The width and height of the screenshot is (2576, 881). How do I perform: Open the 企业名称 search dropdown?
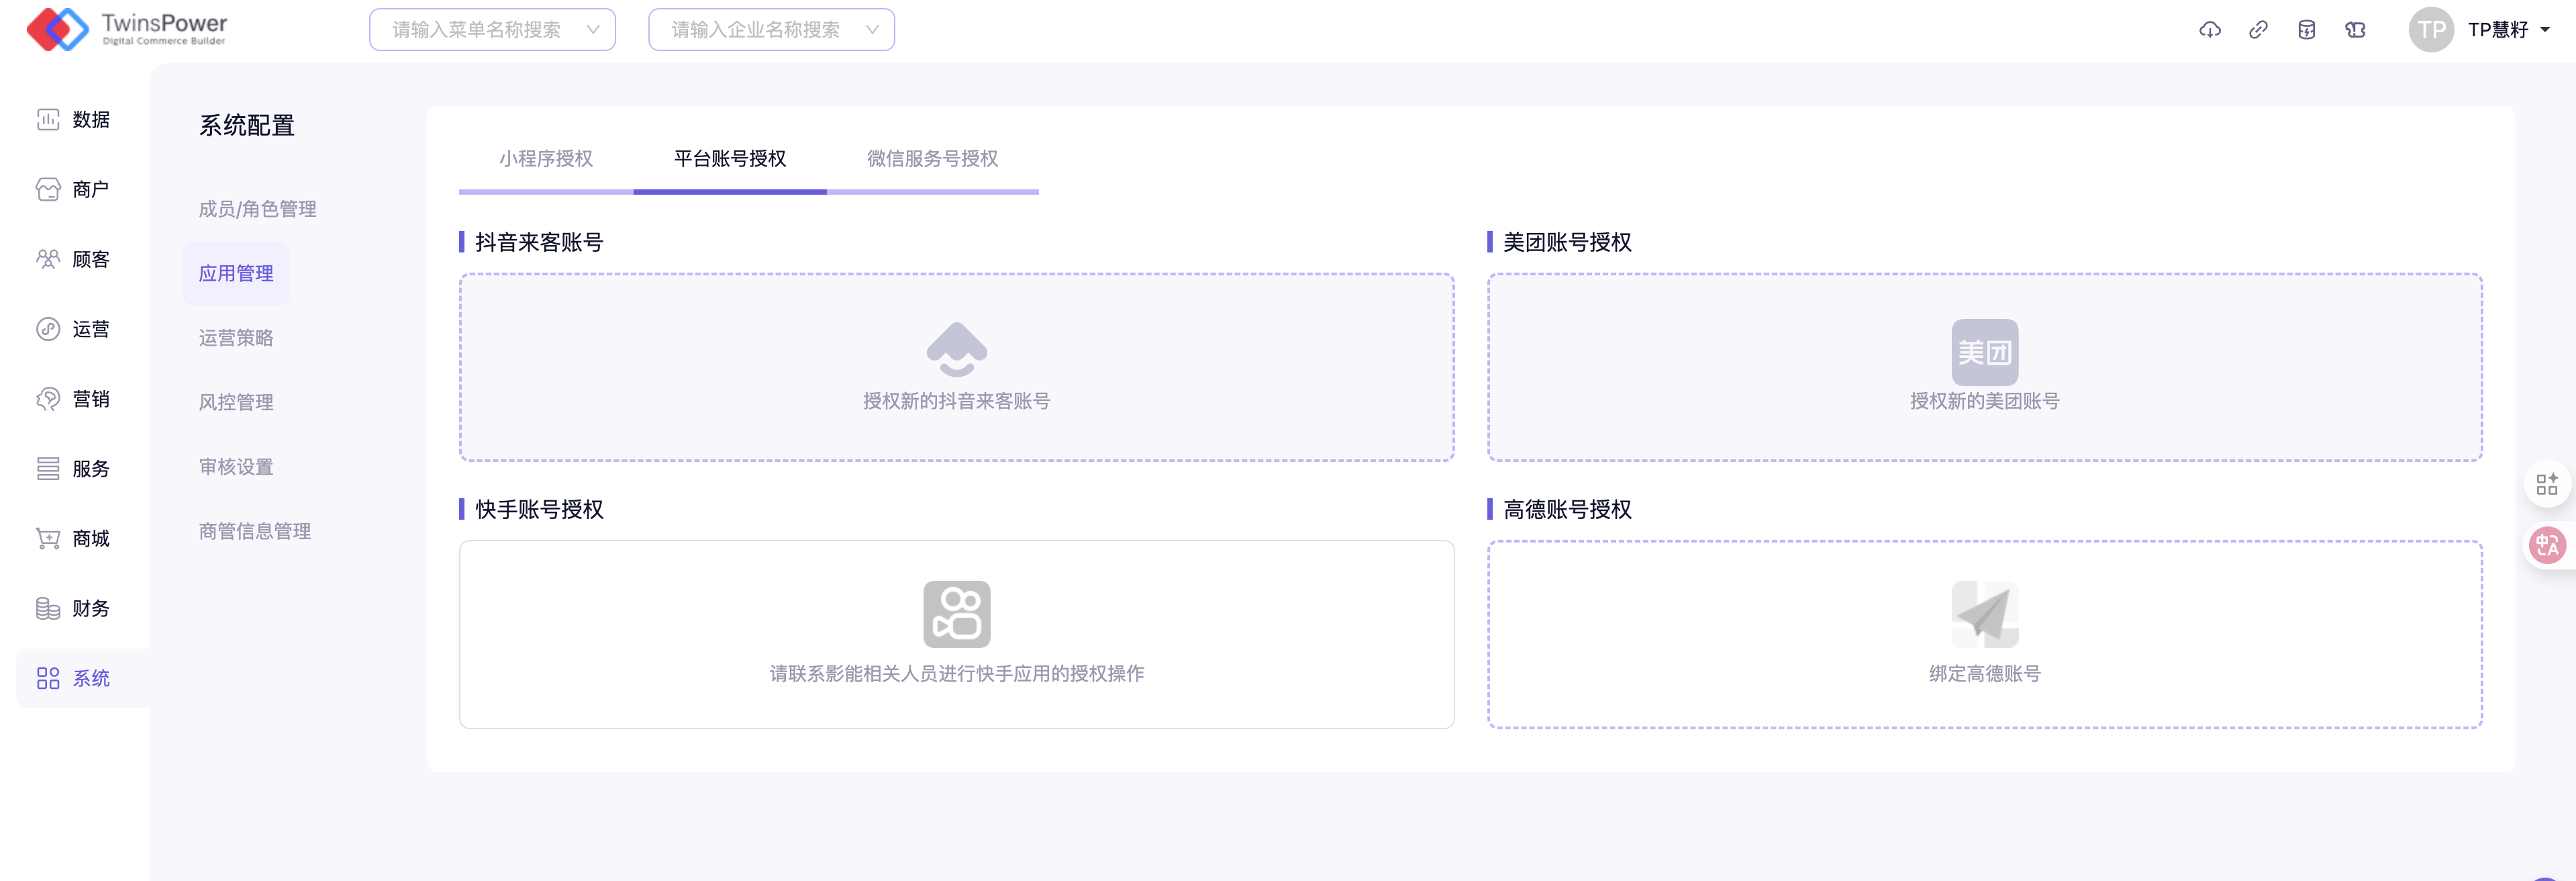(x=770, y=30)
